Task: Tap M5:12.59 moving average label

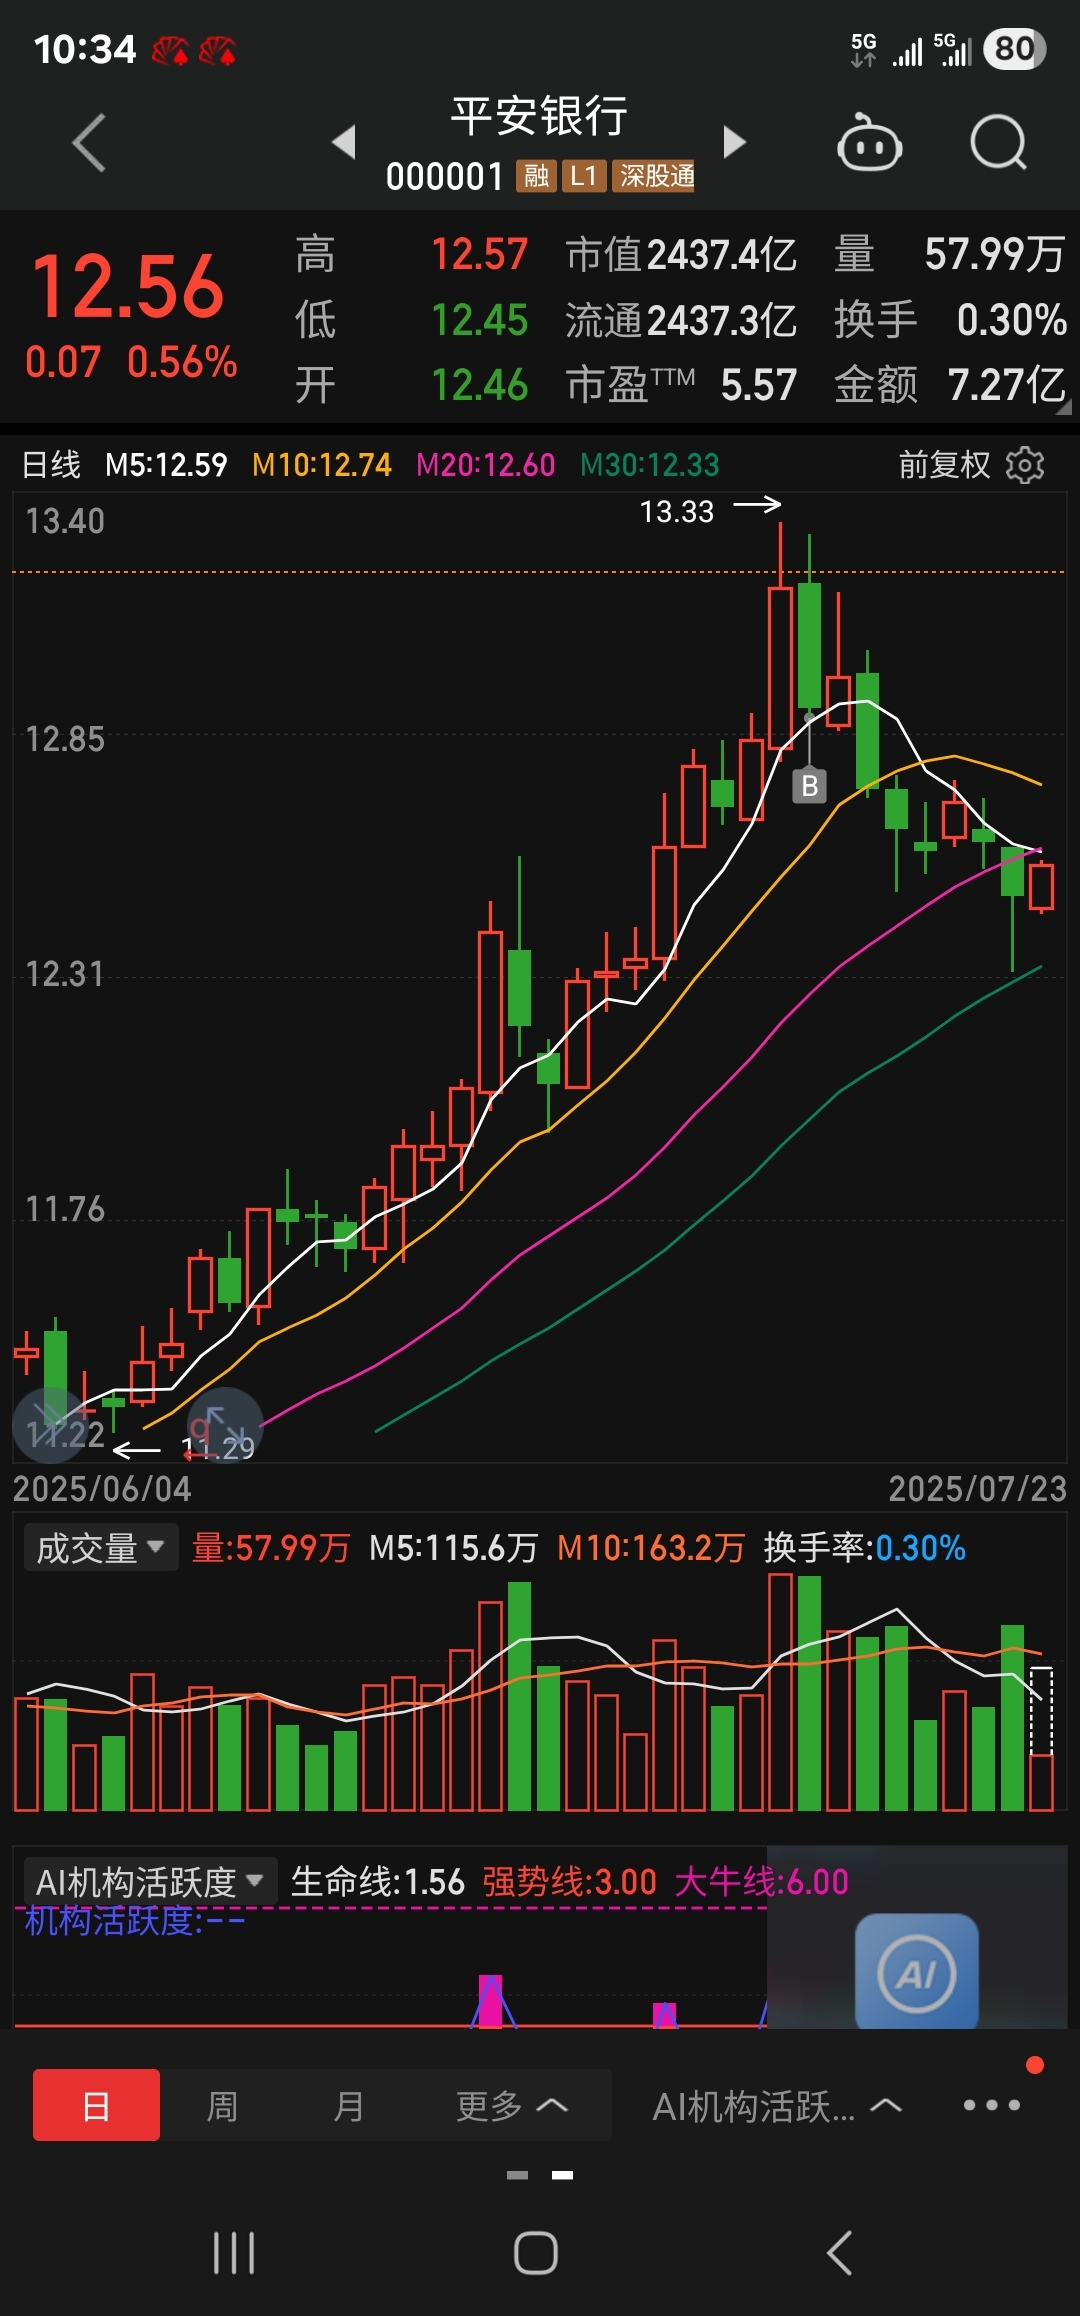Action: [166, 465]
